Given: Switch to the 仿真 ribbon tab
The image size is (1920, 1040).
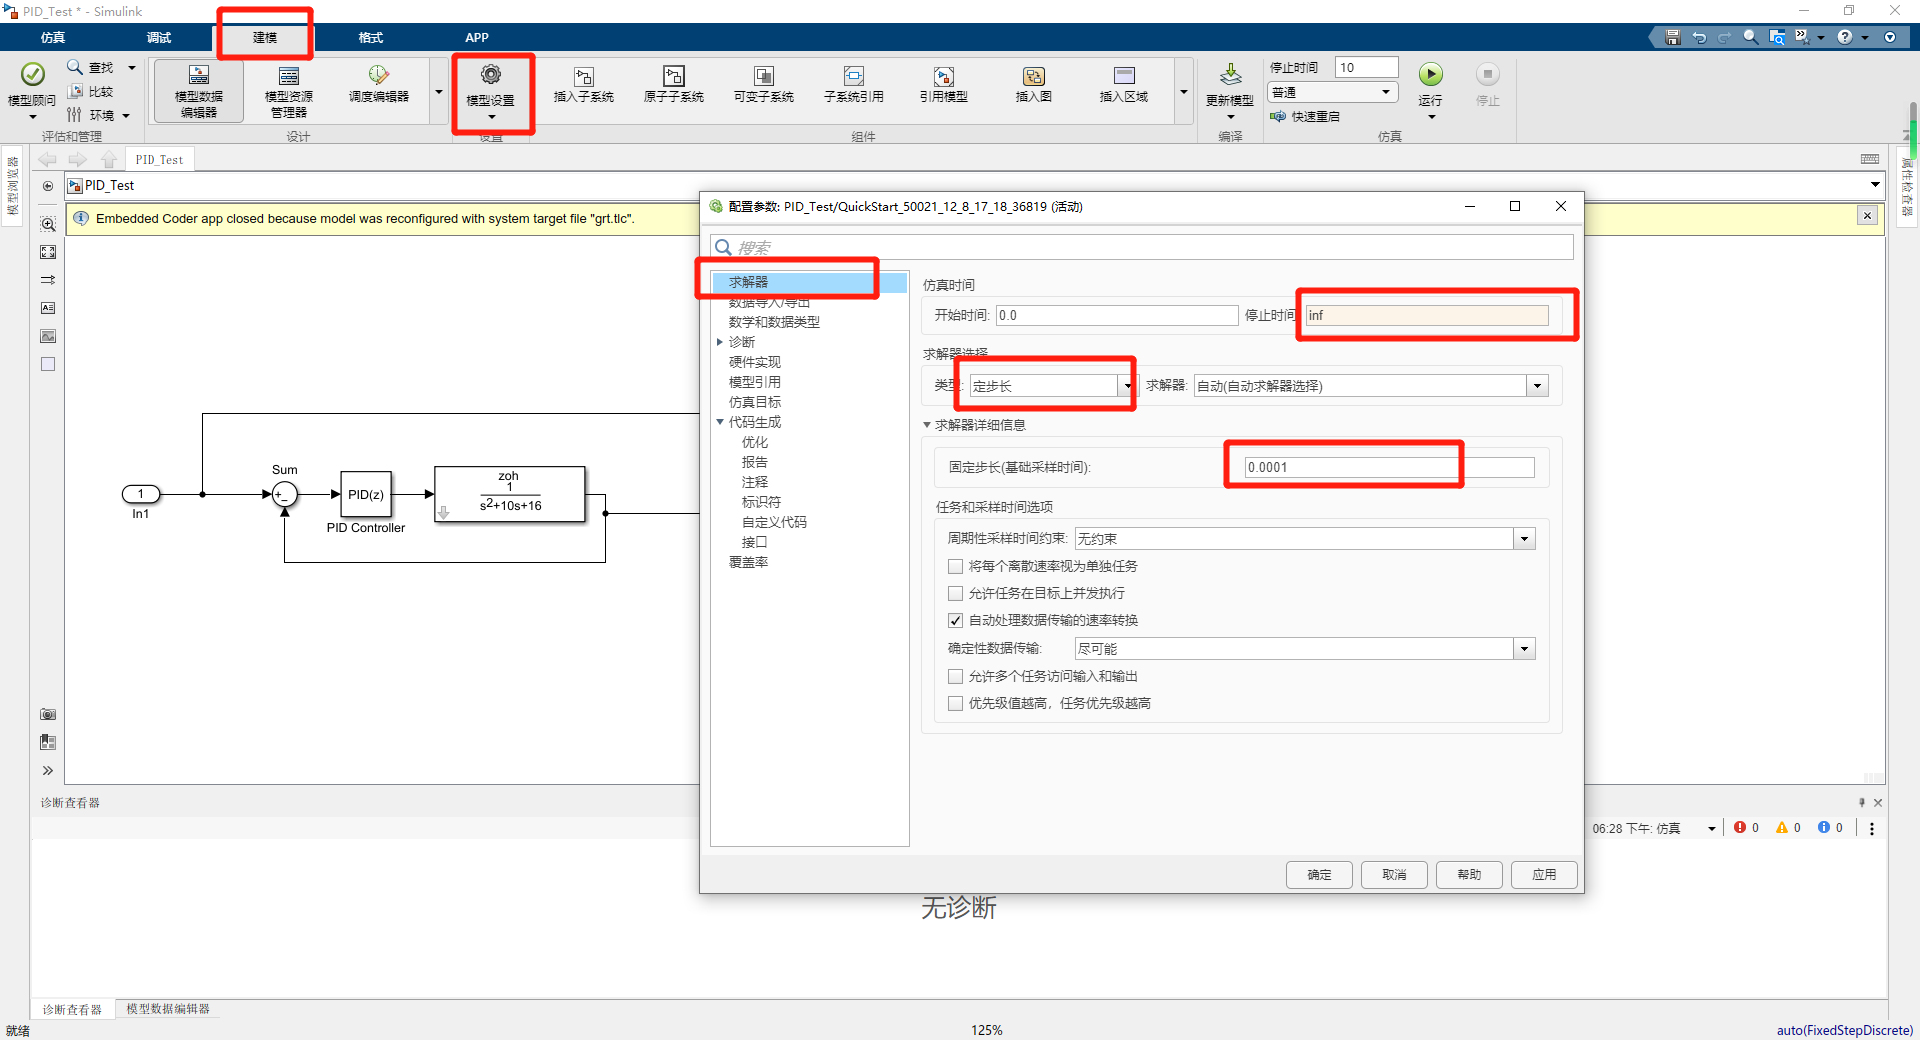Looking at the screenshot, I should coord(53,37).
